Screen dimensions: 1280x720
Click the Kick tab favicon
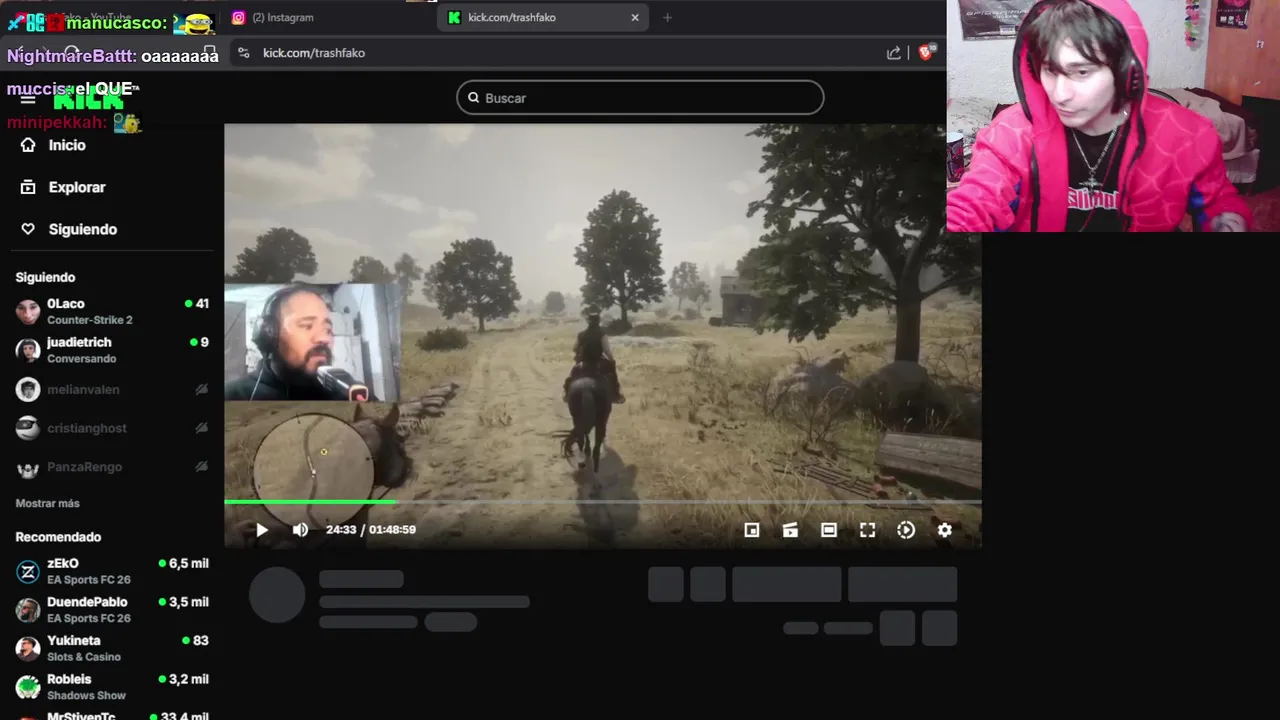point(454,17)
